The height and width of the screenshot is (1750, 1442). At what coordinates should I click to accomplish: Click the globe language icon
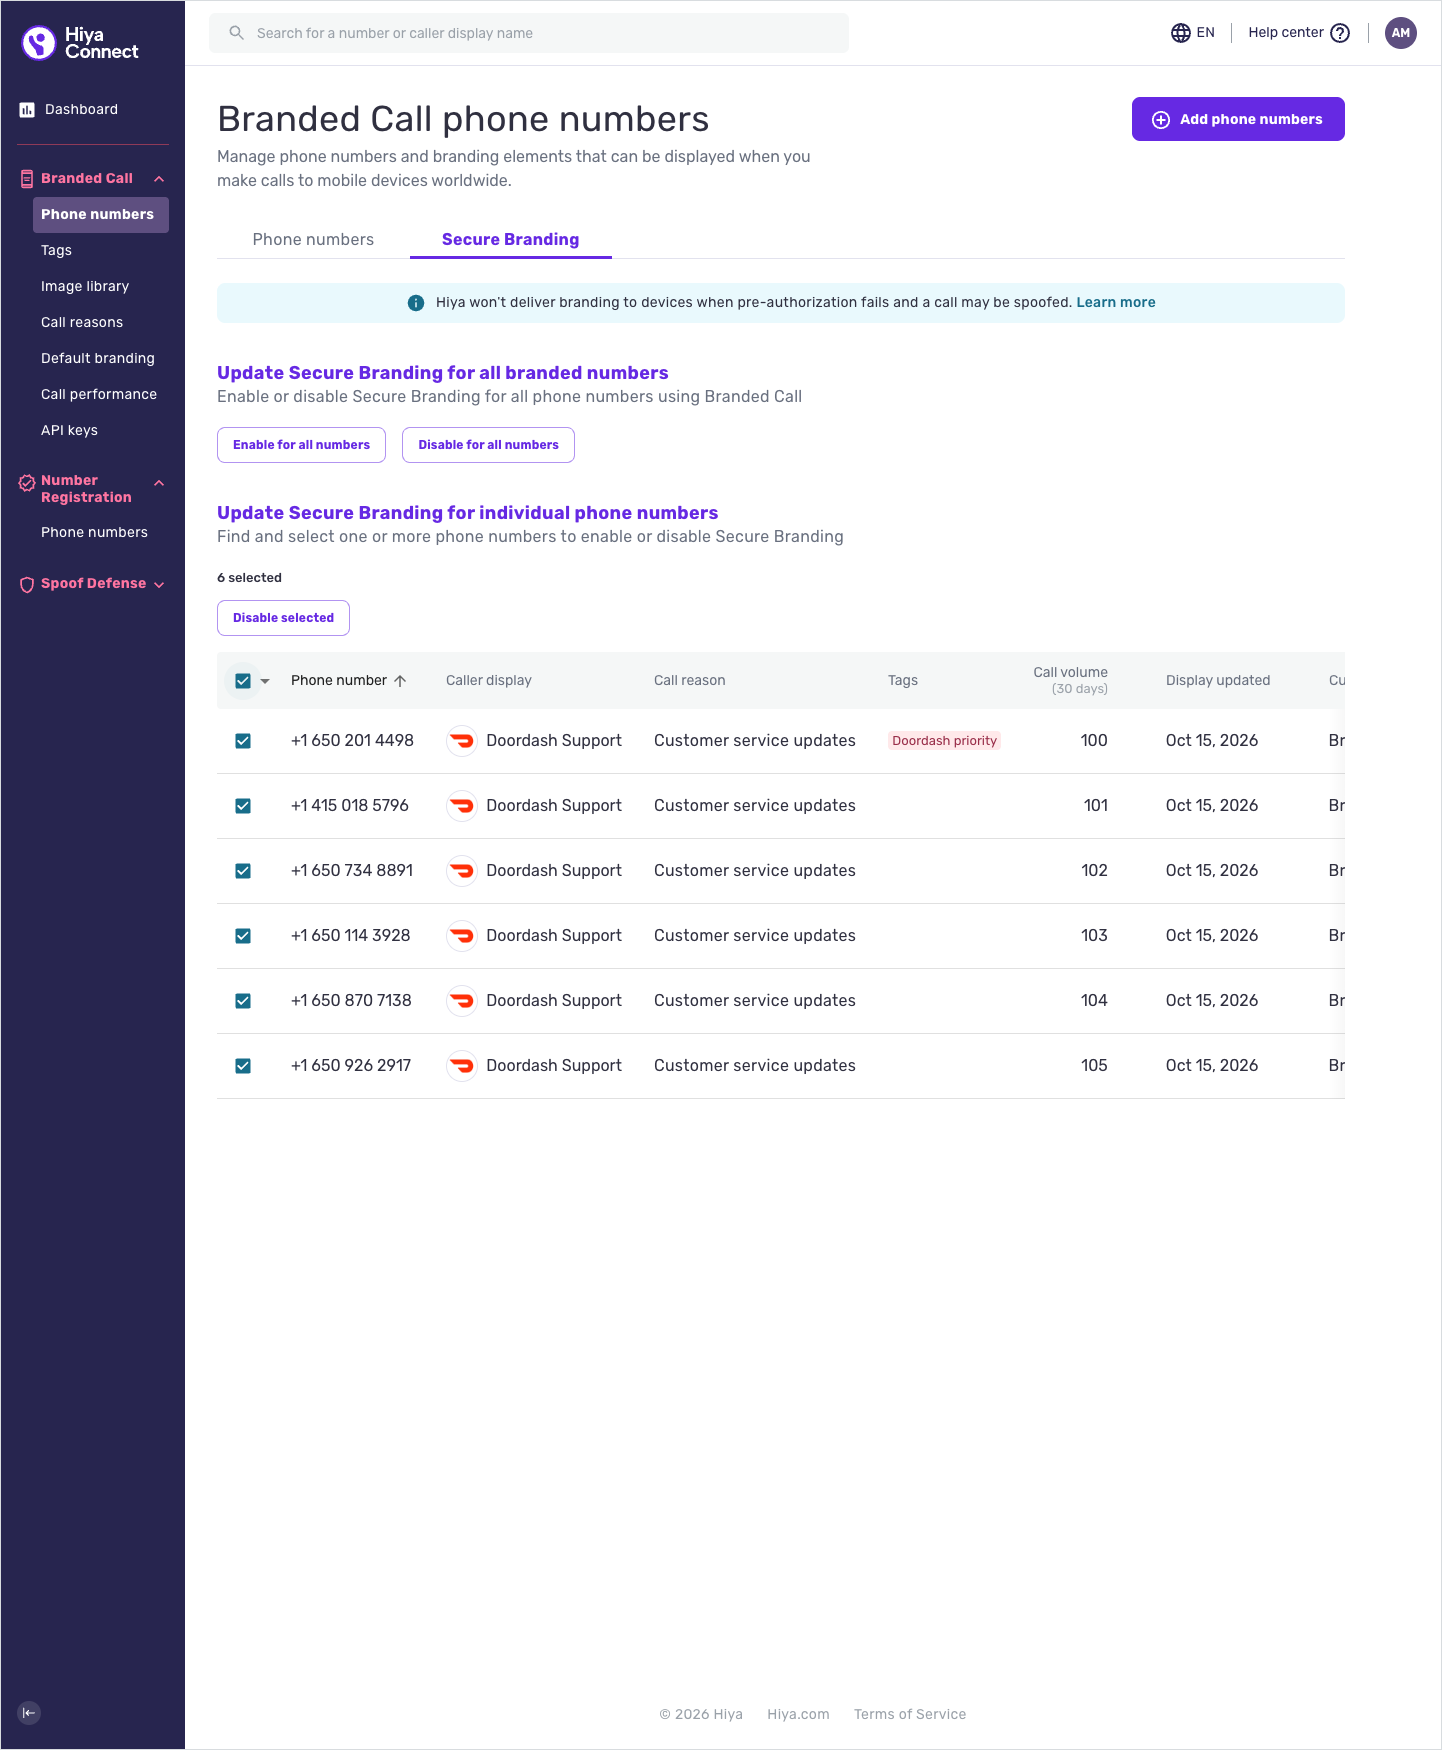(1181, 33)
